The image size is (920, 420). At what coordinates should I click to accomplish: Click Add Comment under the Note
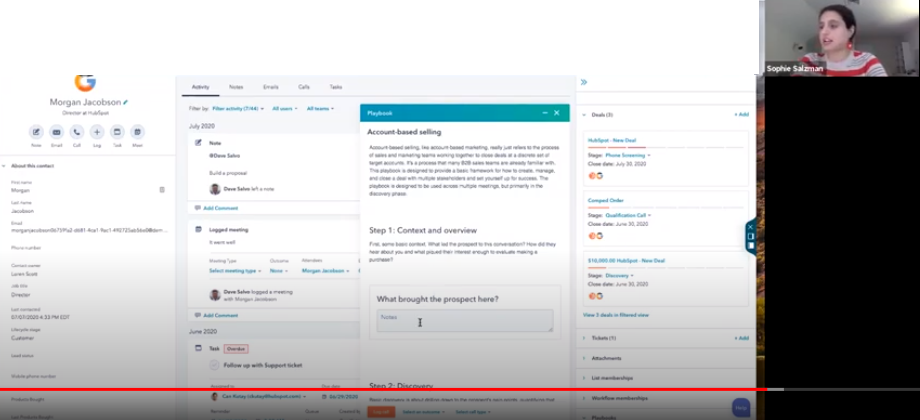coord(221,208)
